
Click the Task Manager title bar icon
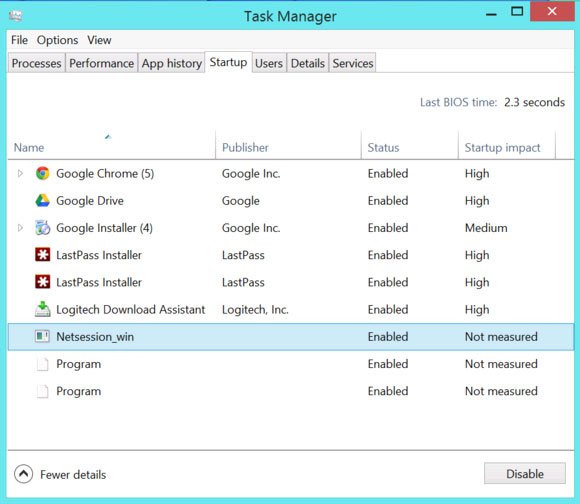(16, 16)
